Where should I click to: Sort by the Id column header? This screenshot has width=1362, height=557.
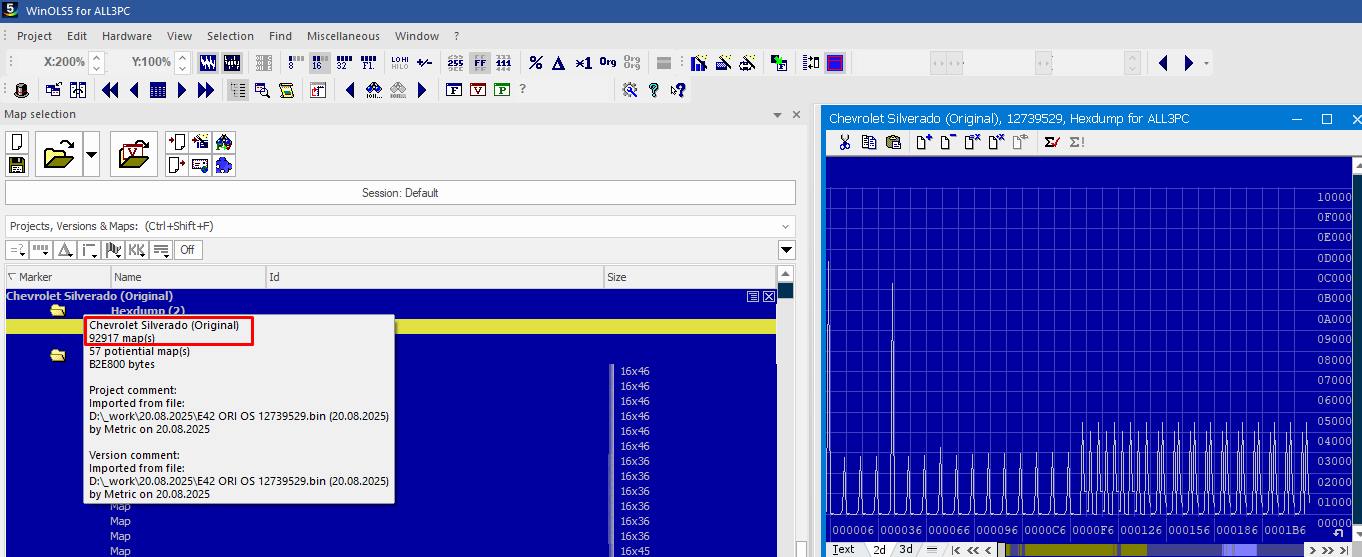point(435,277)
